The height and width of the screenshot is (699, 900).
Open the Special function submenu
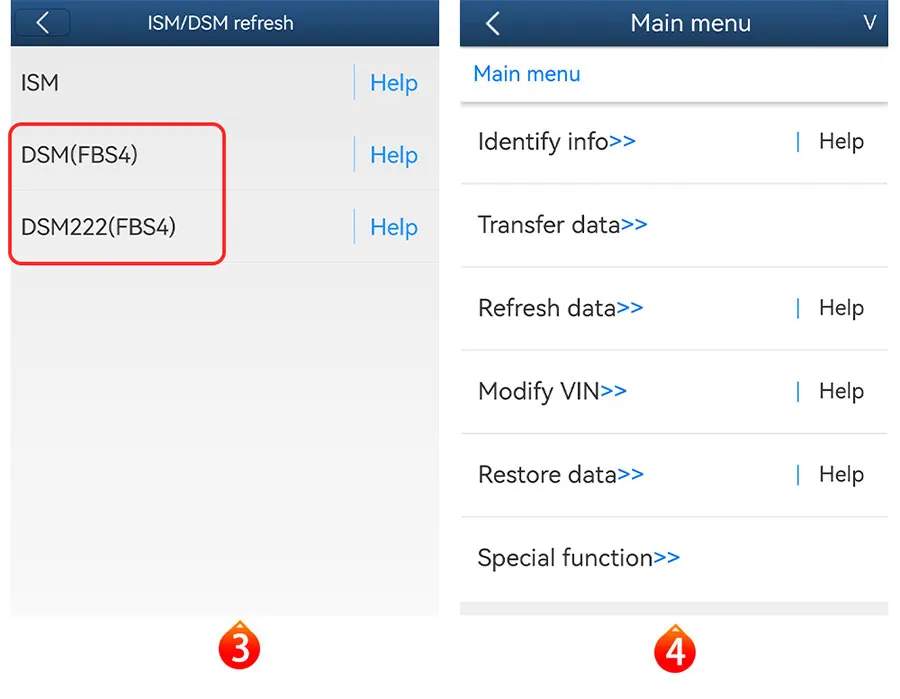coord(578,558)
